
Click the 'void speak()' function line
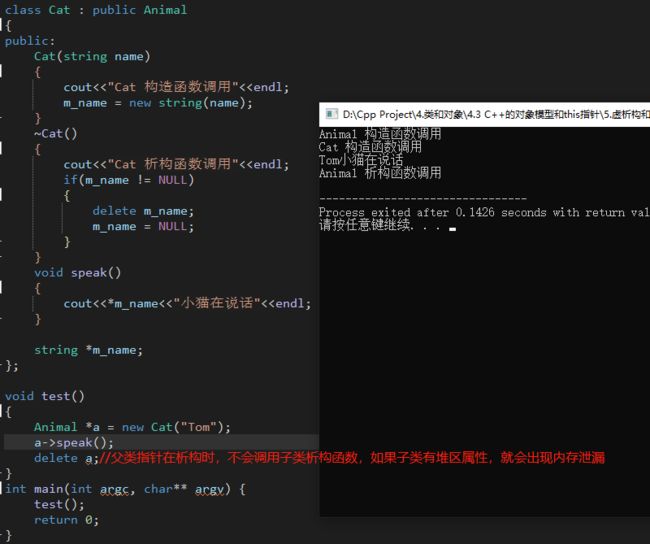pyautogui.click(x=78, y=273)
